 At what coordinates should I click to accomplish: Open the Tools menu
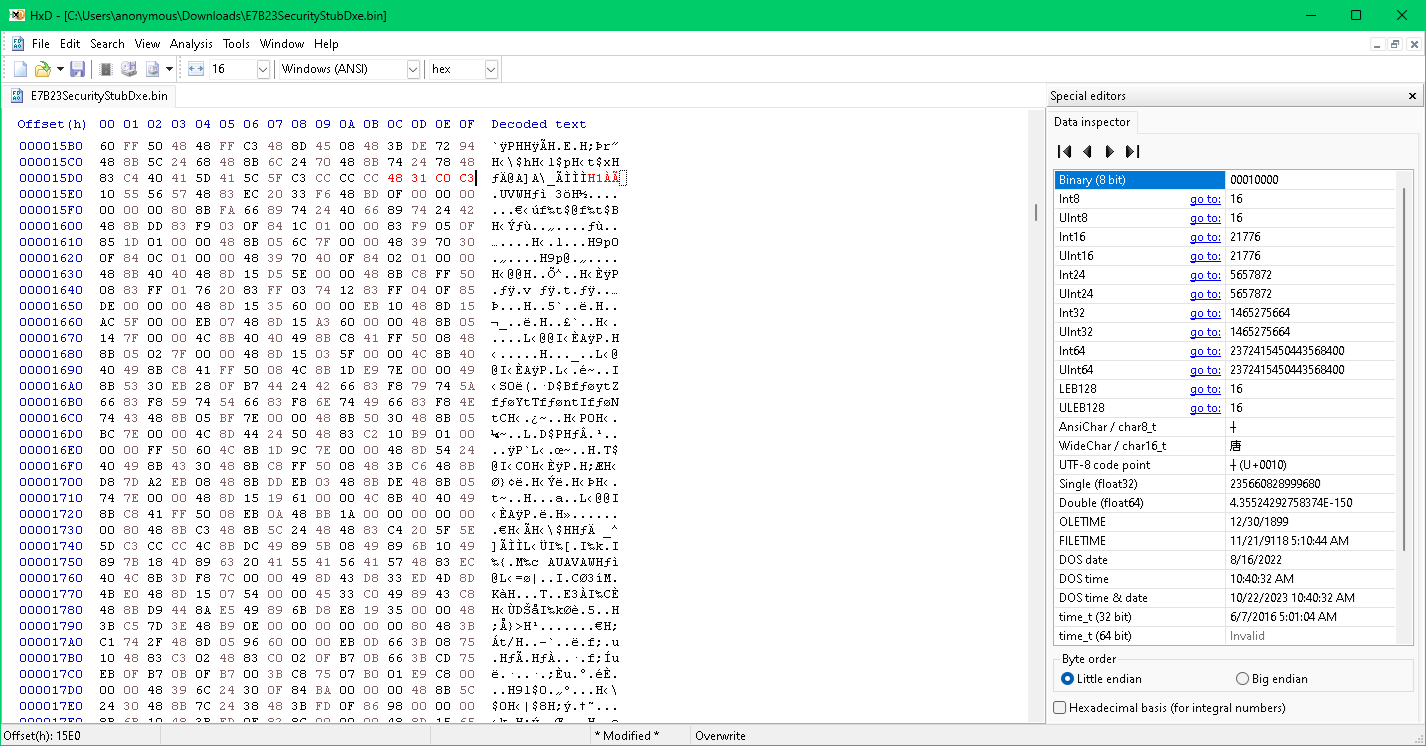(236, 44)
